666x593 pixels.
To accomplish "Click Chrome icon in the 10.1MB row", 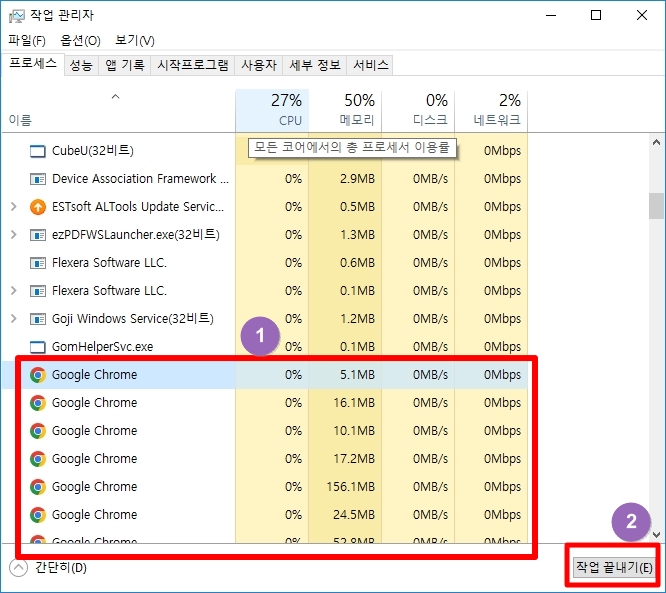I will (37, 431).
